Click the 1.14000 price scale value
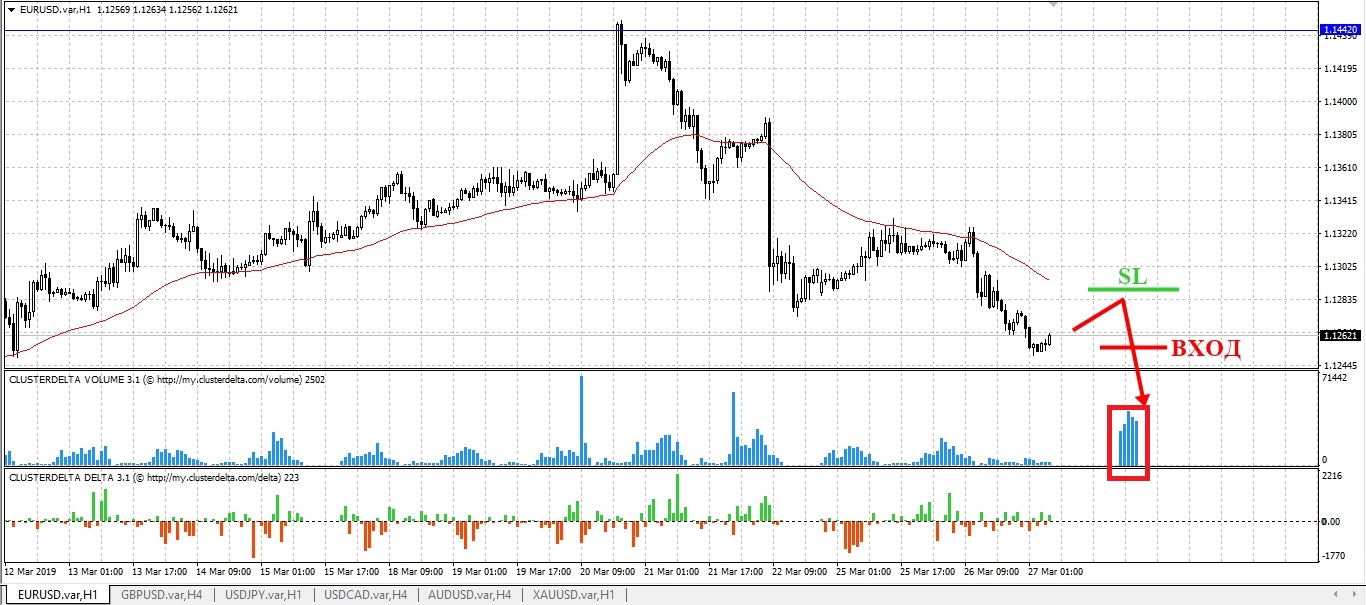Image resolution: width=1366 pixels, height=605 pixels. (x=1340, y=101)
